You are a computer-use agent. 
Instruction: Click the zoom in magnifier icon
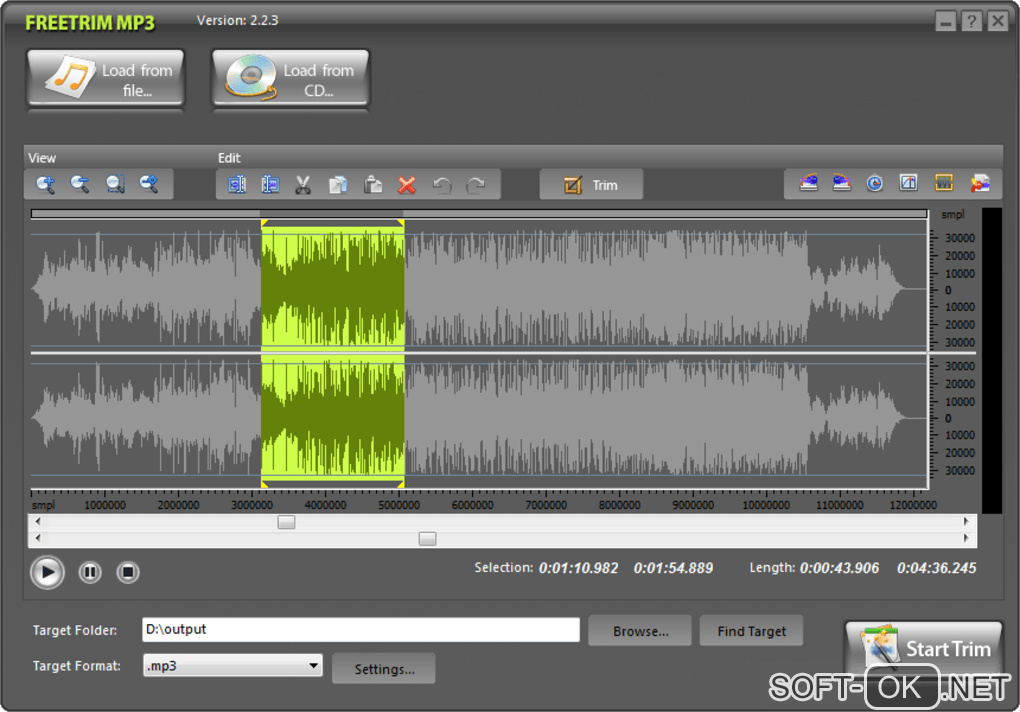click(46, 185)
